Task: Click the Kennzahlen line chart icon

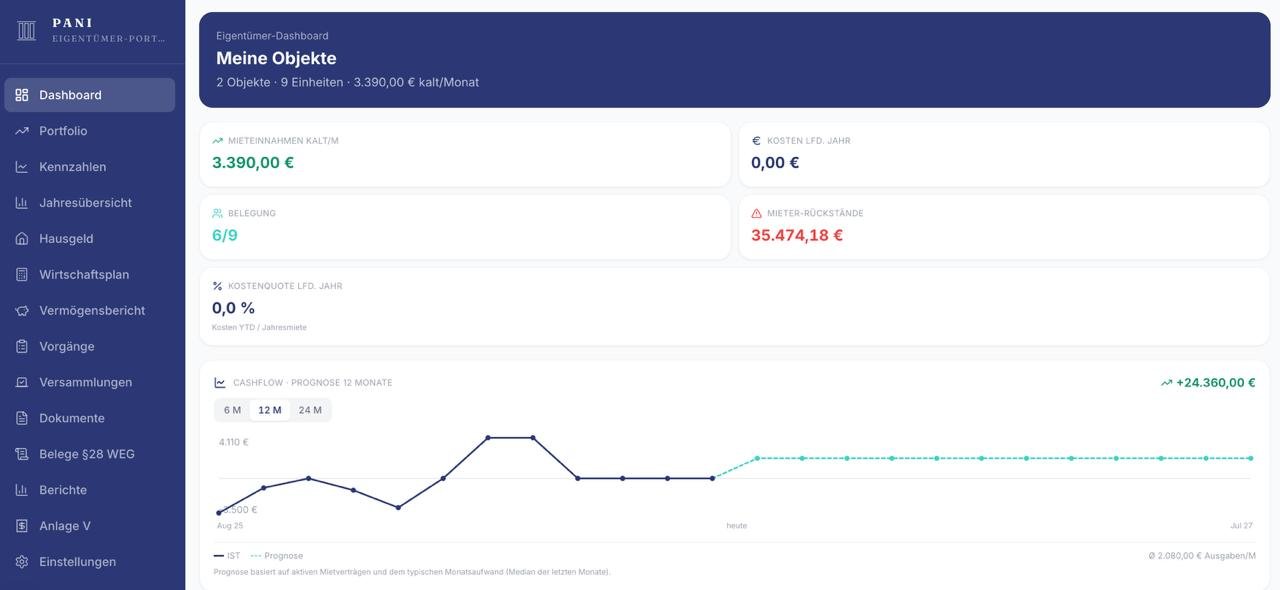Action: point(22,167)
